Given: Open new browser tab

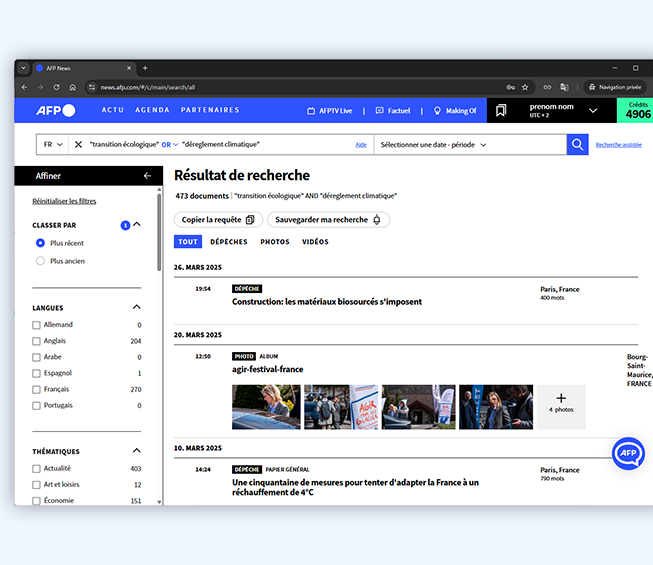Looking at the screenshot, I should 145,68.
